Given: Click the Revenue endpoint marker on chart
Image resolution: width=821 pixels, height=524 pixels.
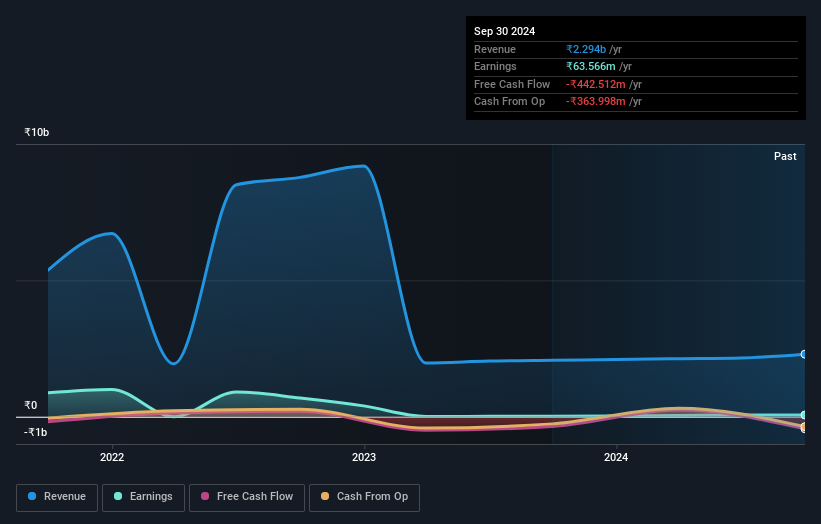Looking at the screenshot, I should coord(803,354).
